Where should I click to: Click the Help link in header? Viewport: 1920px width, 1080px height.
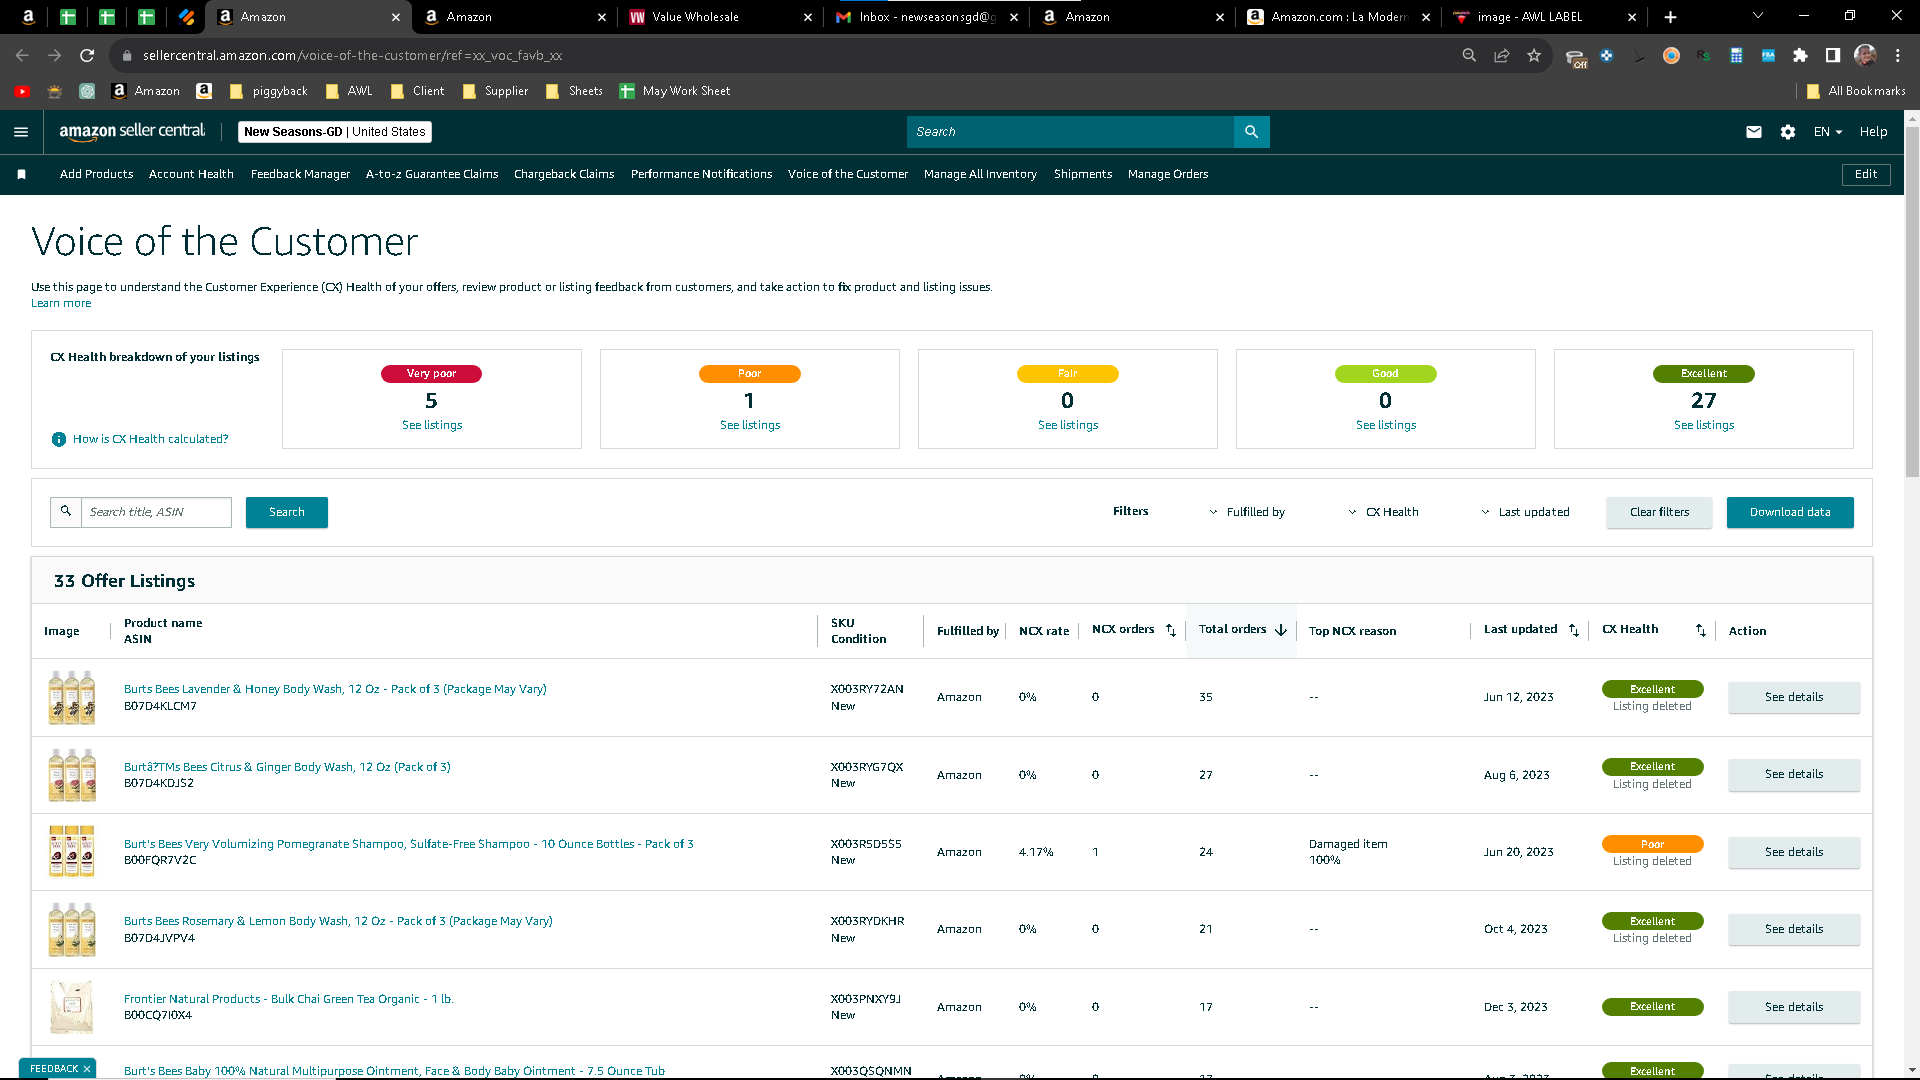coord(1873,132)
